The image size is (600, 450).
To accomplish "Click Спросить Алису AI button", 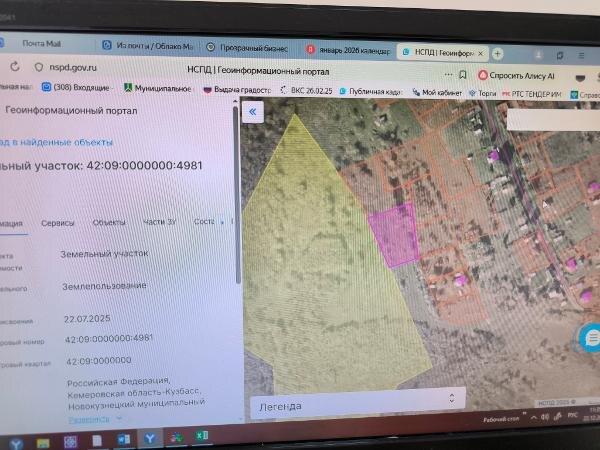I will (x=517, y=75).
